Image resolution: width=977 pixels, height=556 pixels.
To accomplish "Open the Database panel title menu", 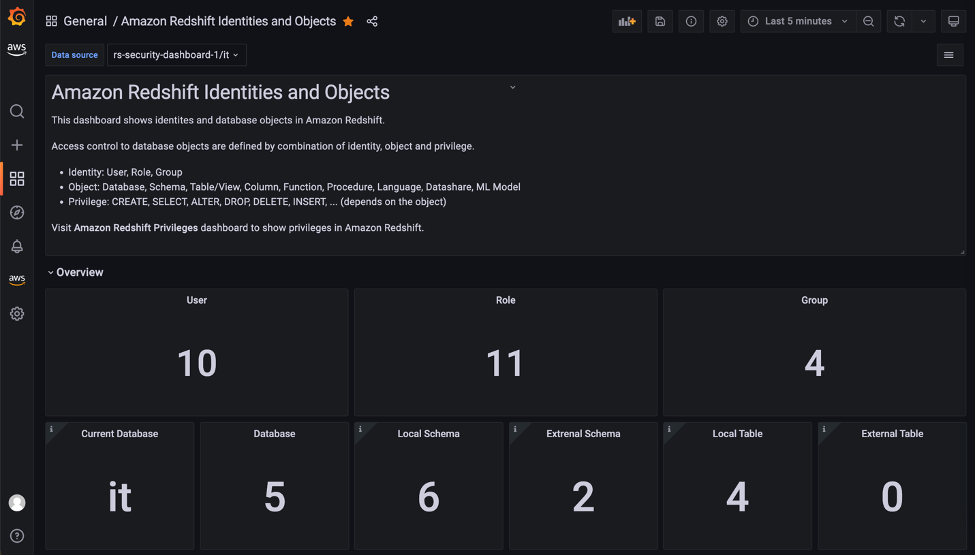I will pos(274,434).
